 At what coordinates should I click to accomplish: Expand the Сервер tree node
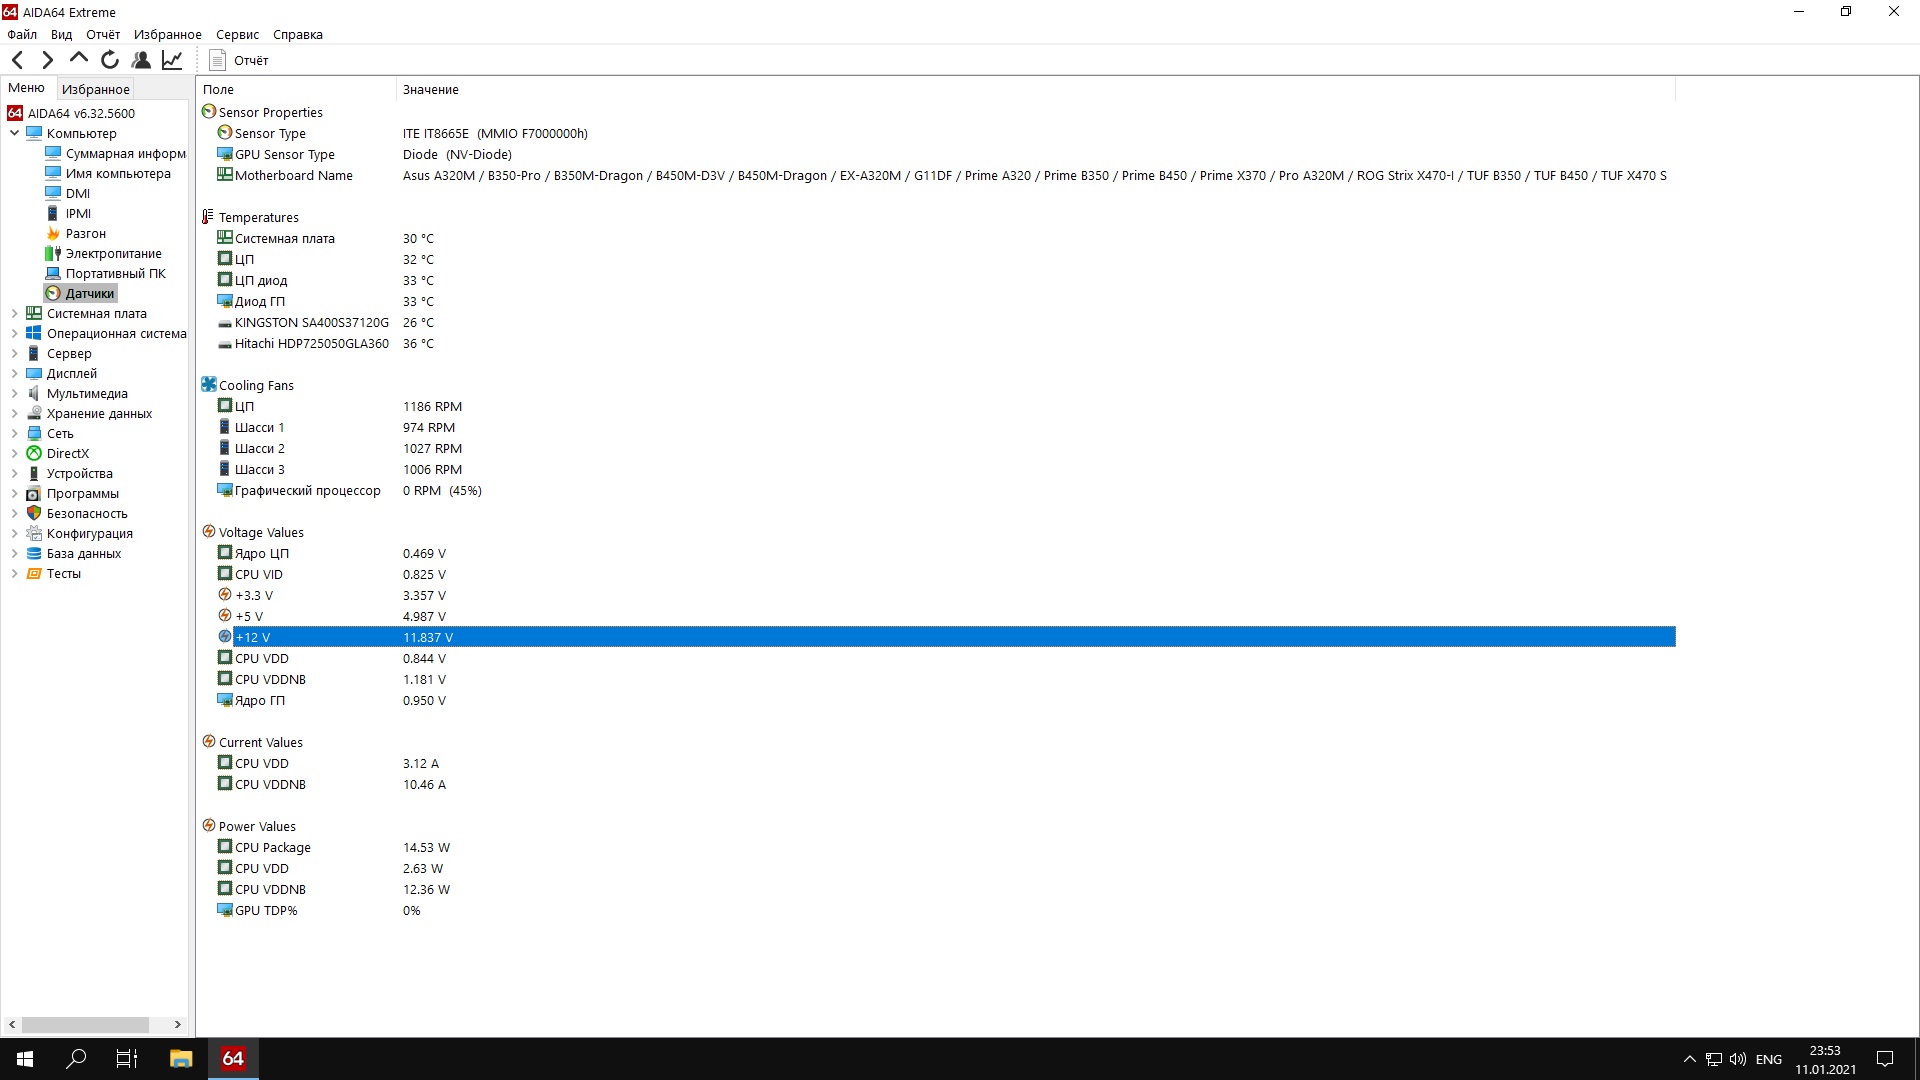(x=14, y=353)
